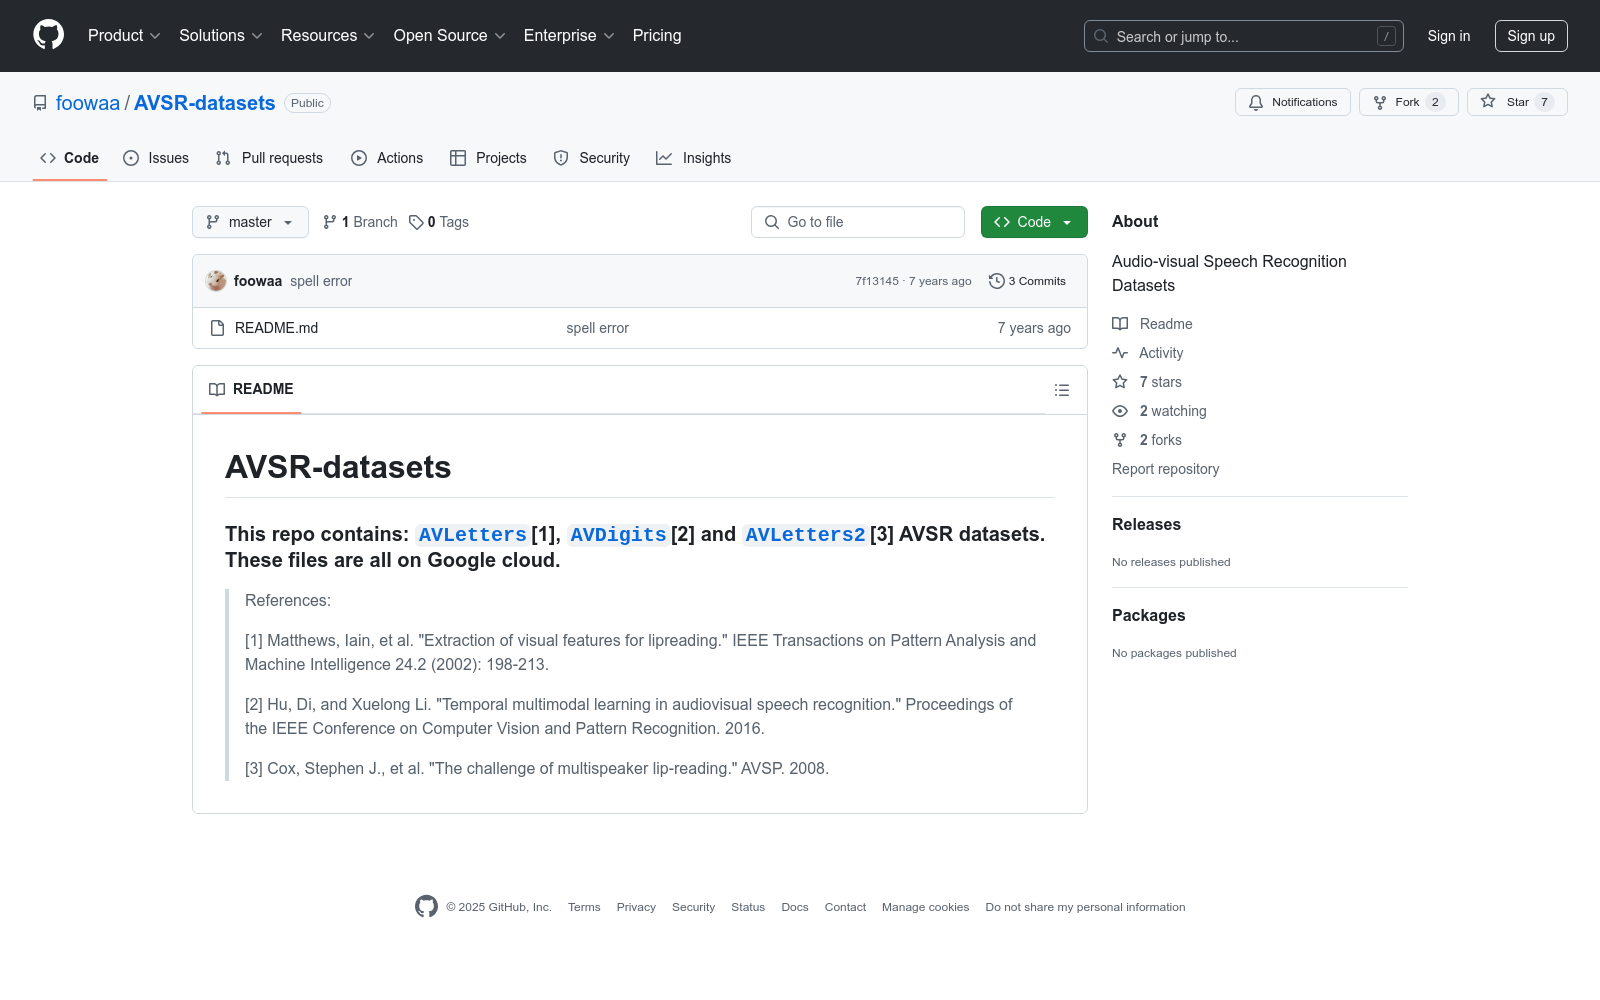
Task: Fork this repository
Action: tap(1409, 102)
